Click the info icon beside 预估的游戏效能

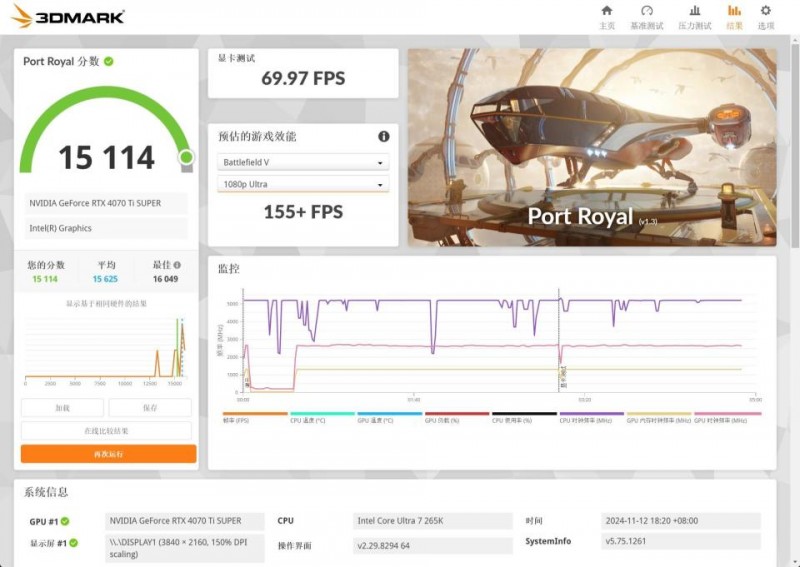click(384, 136)
